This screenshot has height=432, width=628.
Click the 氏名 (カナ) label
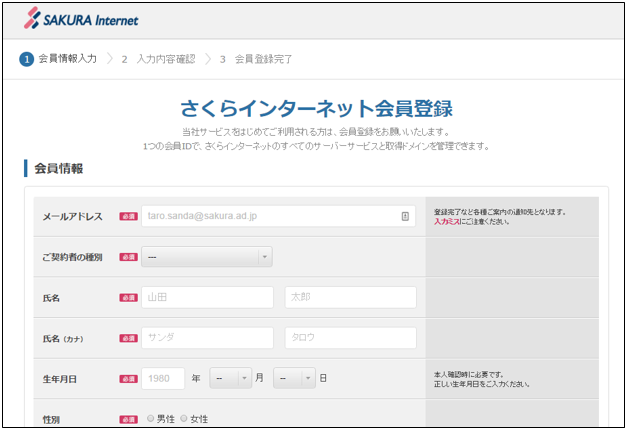(63, 339)
